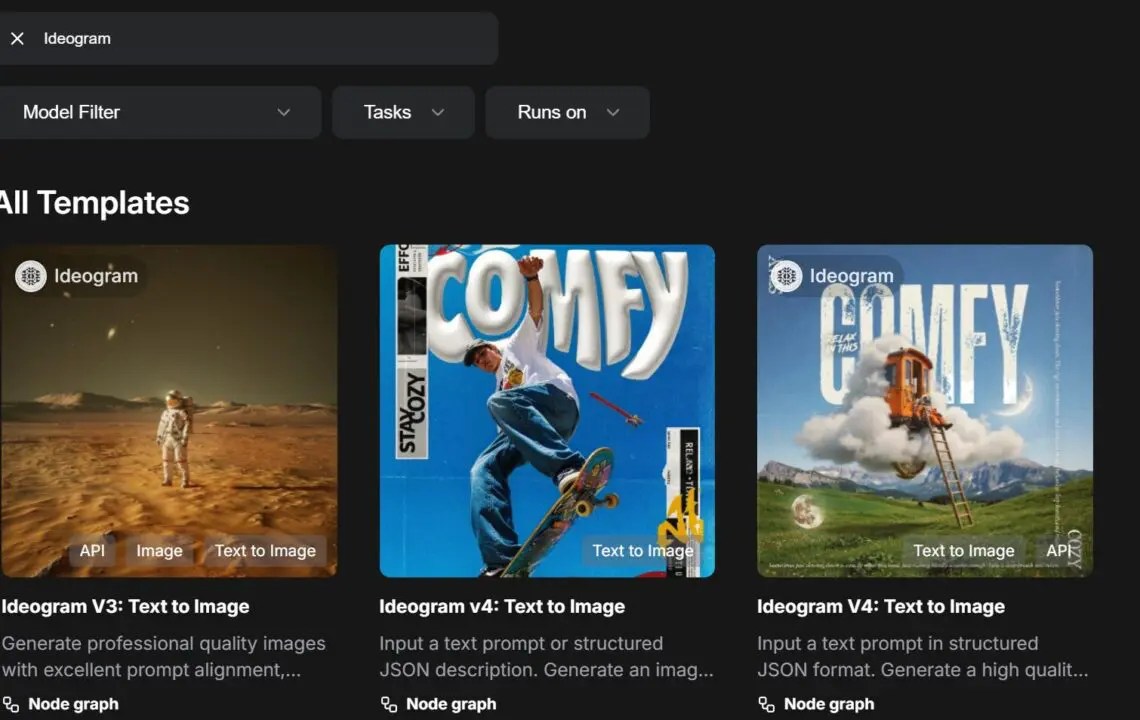Open the Model Filter dropdown
Image resolution: width=1140 pixels, height=720 pixels.
(x=158, y=113)
